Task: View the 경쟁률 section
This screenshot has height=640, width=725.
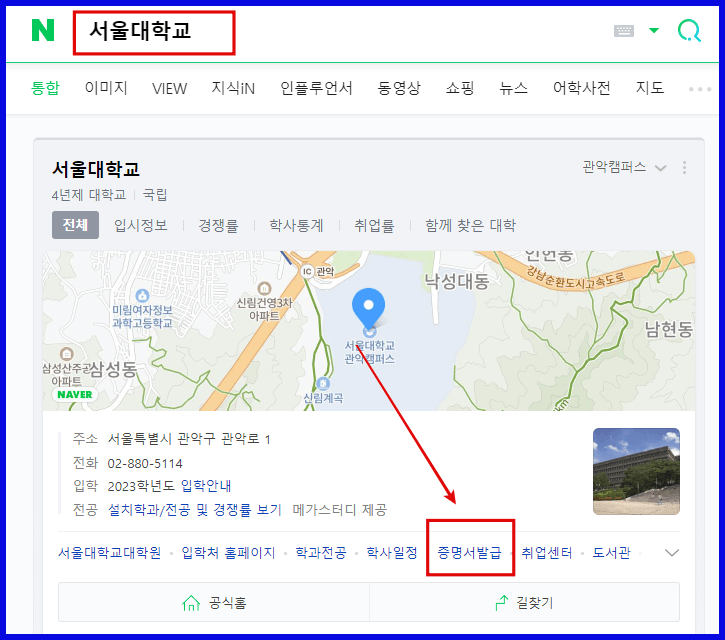Action: pyautogui.click(x=218, y=226)
